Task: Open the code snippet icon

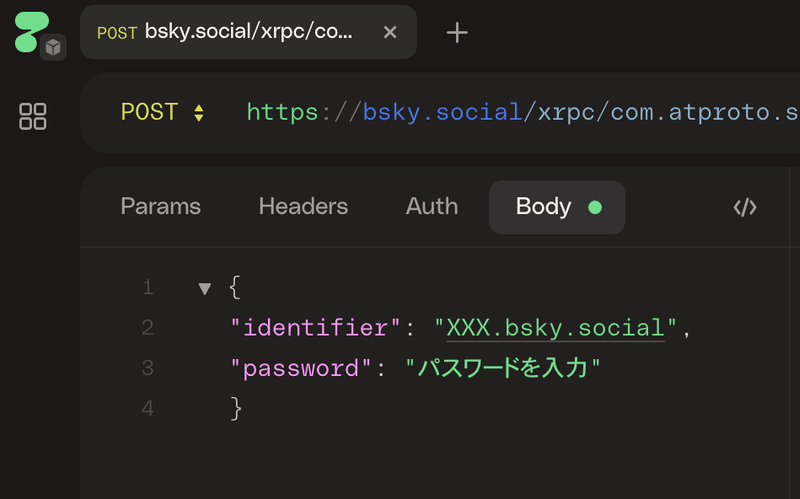Action: [745, 208]
